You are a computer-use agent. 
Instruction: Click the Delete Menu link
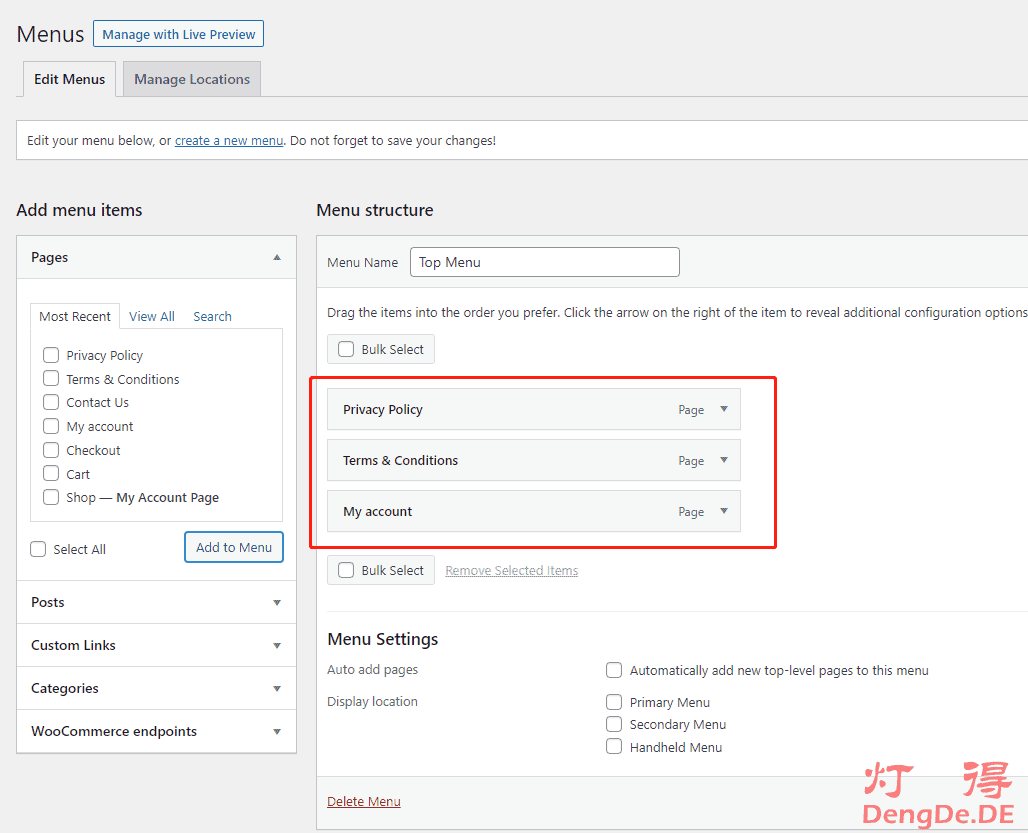(x=364, y=801)
